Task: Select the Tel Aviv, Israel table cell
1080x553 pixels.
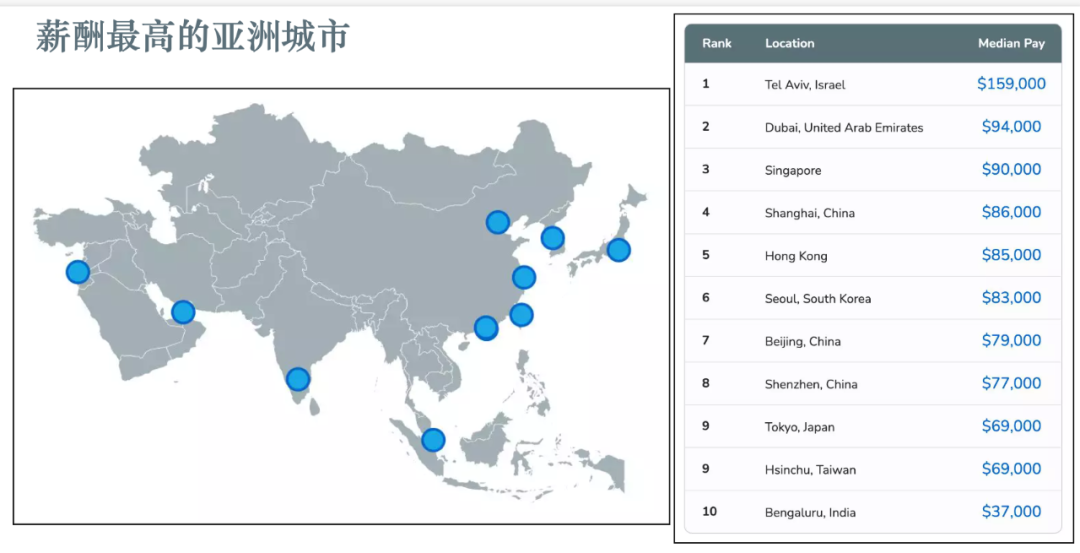Action: (x=804, y=85)
